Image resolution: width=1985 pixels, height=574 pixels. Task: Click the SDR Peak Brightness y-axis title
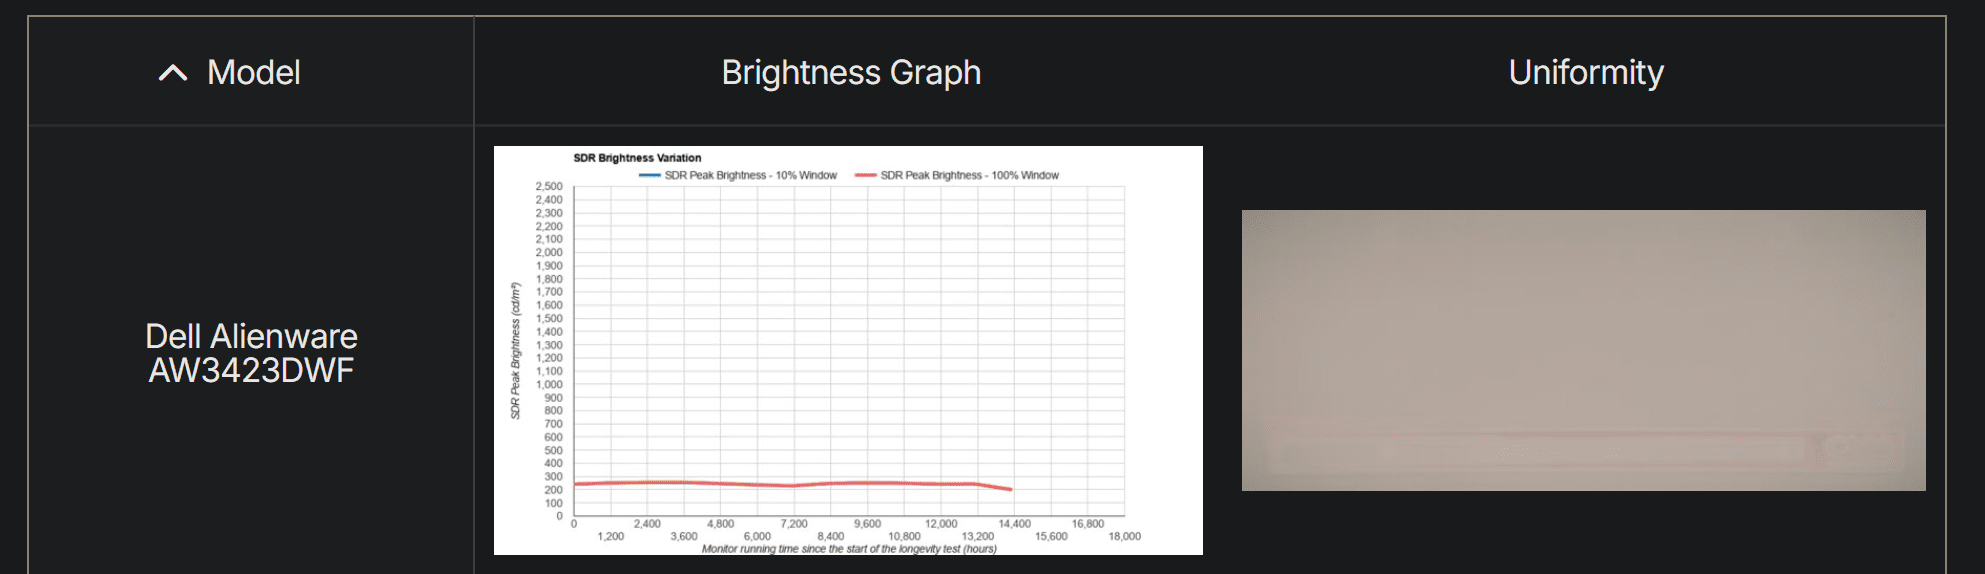tap(516, 350)
